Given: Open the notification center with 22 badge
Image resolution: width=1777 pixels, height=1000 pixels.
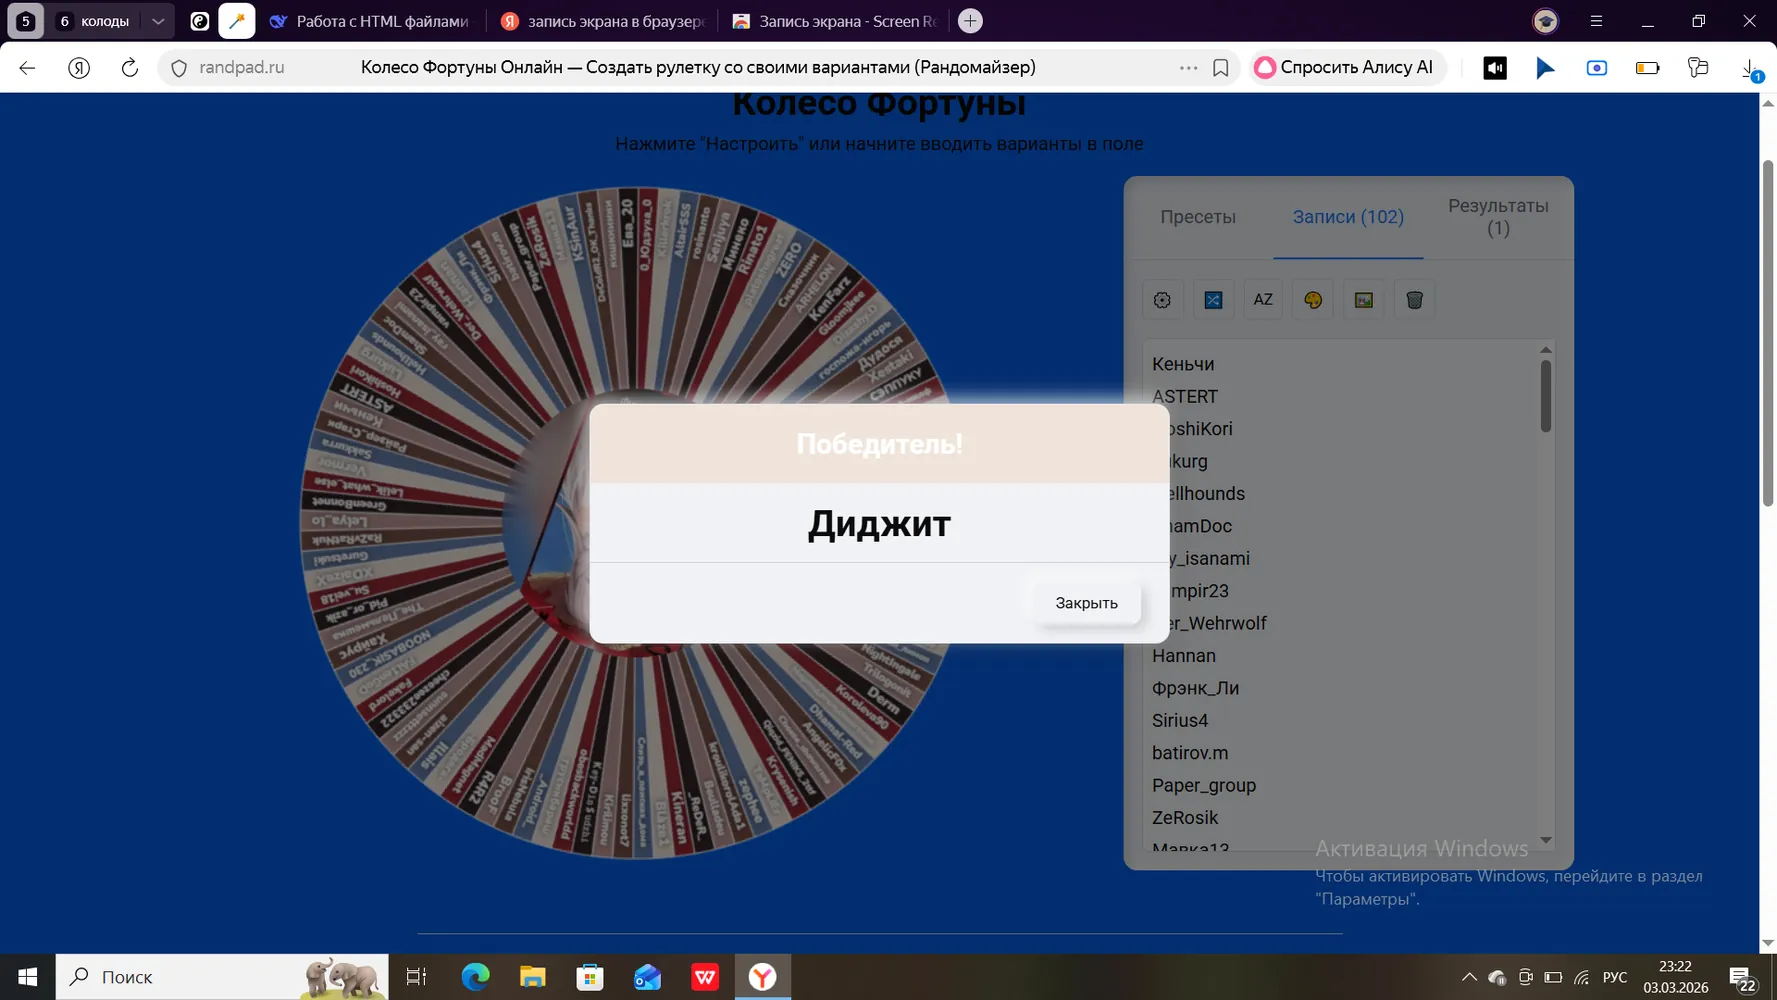Looking at the screenshot, I should pyautogui.click(x=1744, y=980).
